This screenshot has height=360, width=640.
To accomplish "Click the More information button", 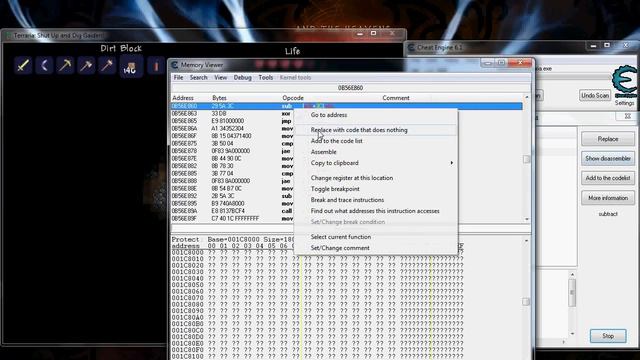I will coord(608,198).
